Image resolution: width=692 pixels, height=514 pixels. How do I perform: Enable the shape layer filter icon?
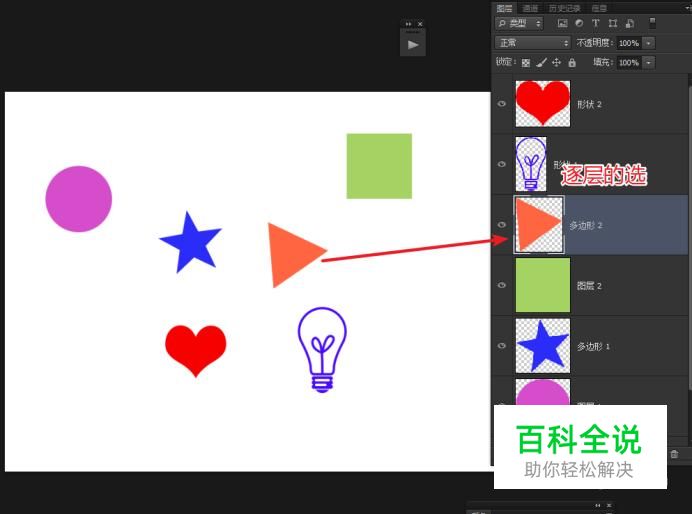click(613, 23)
